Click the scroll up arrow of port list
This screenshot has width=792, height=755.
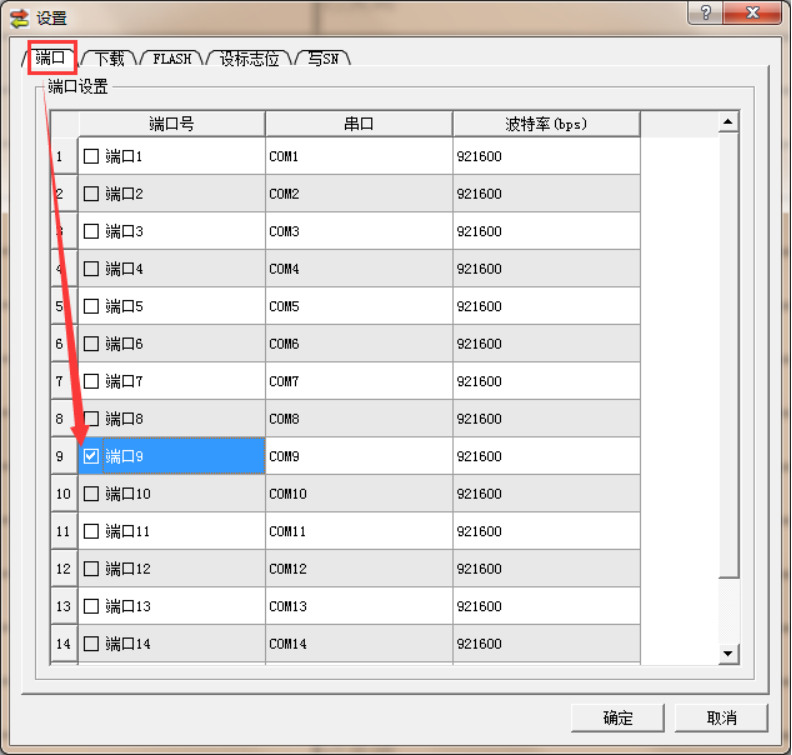click(729, 123)
